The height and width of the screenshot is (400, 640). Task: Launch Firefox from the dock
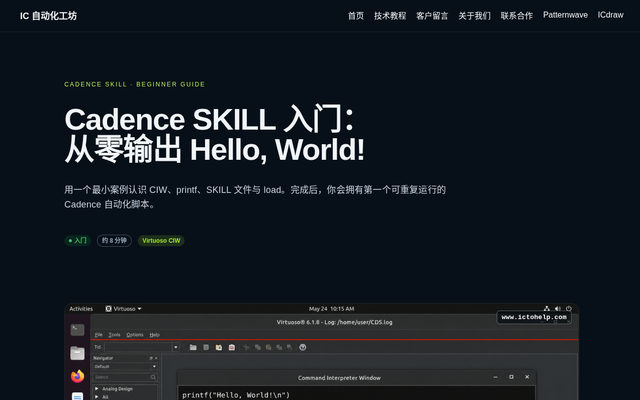pyautogui.click(x=77, y=376)
